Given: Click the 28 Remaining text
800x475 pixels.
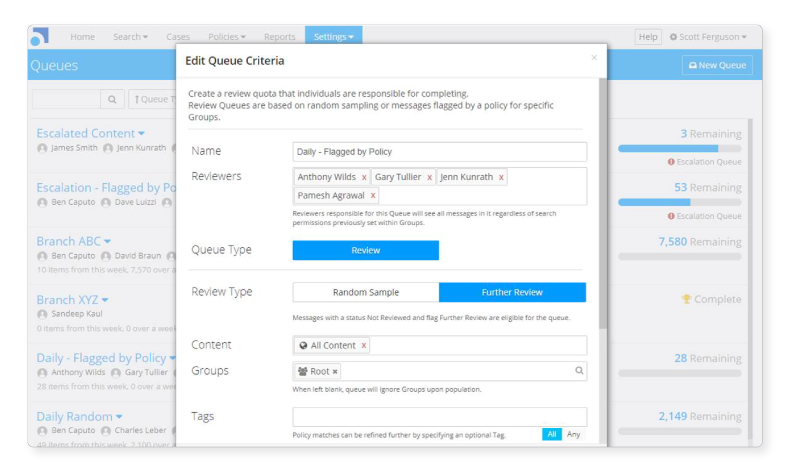Looking at the screenshot, I should point(708,359).
